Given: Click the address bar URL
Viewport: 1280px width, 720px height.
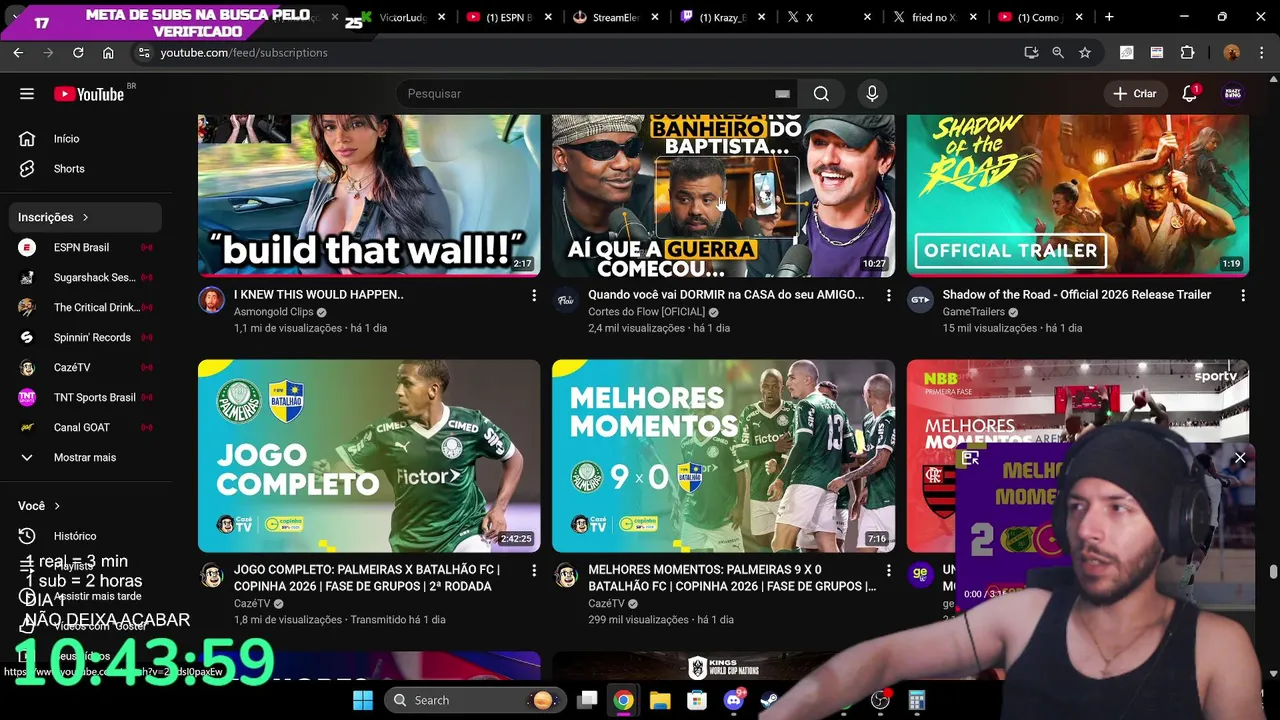Looking at the screenshot, I should coord(244,53).
